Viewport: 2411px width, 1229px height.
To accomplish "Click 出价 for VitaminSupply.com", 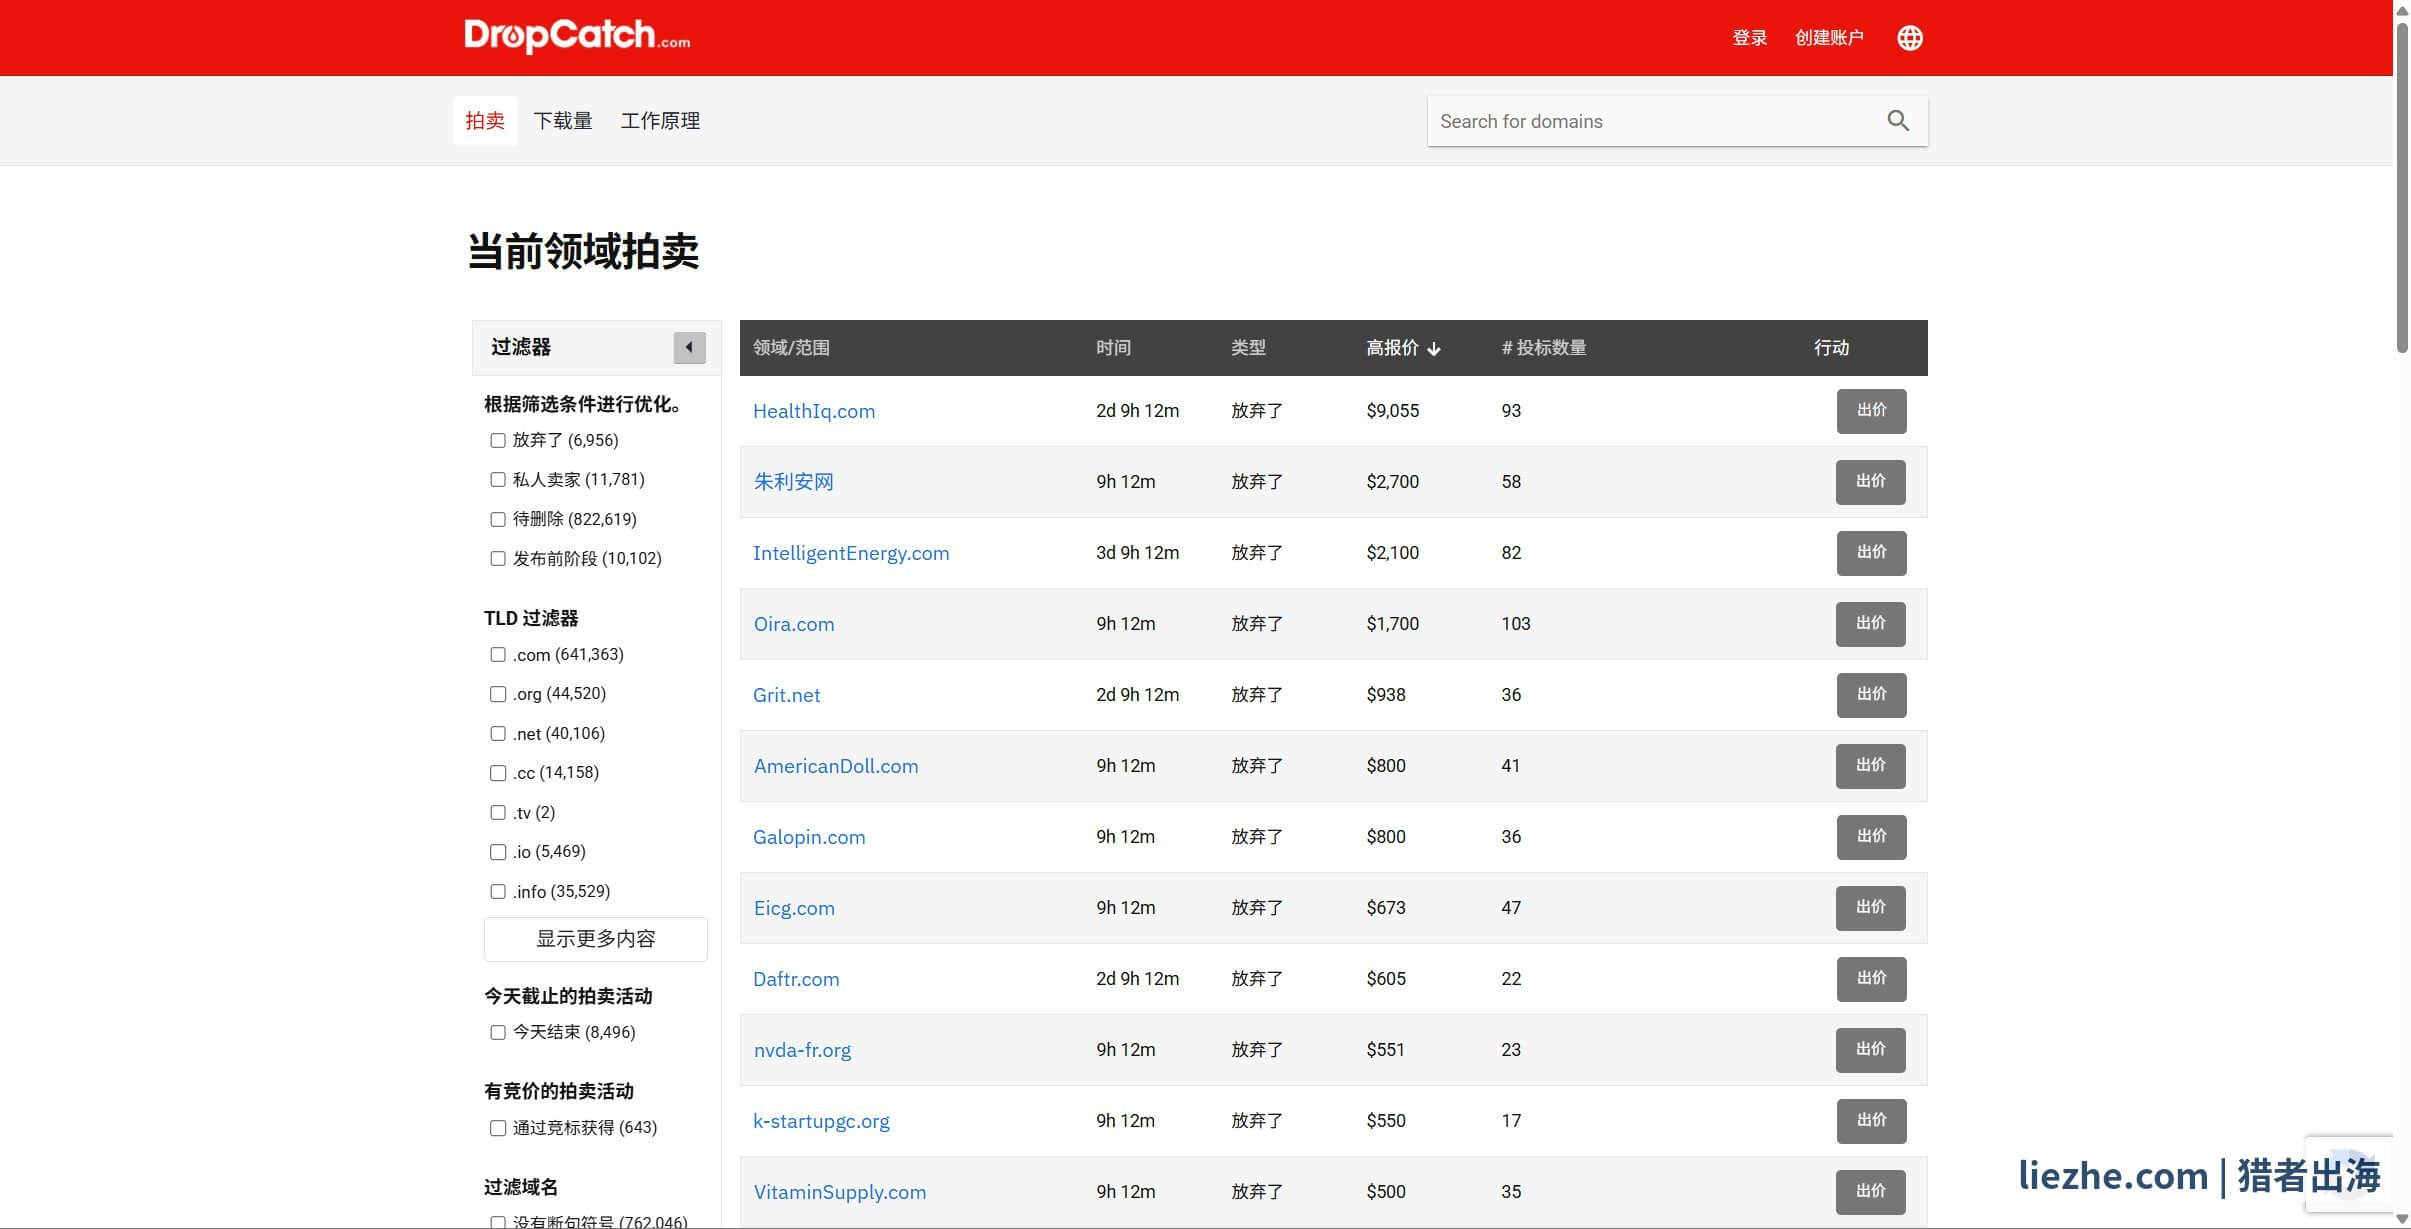I will point(1871,1192).
